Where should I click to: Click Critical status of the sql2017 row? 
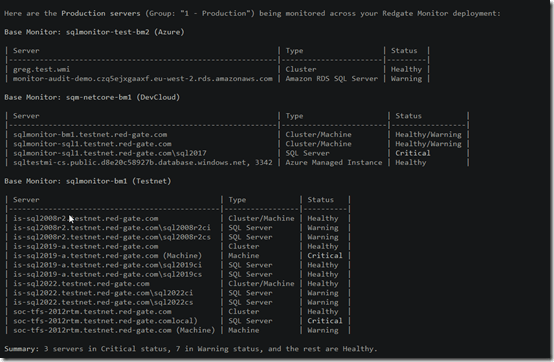pyautogui.click(x=413, y=153)
